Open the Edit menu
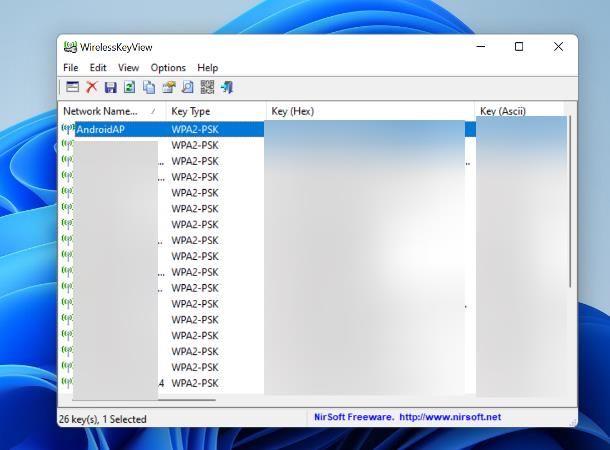The width and height of the screenshot is (610, 450). point(98,68)
